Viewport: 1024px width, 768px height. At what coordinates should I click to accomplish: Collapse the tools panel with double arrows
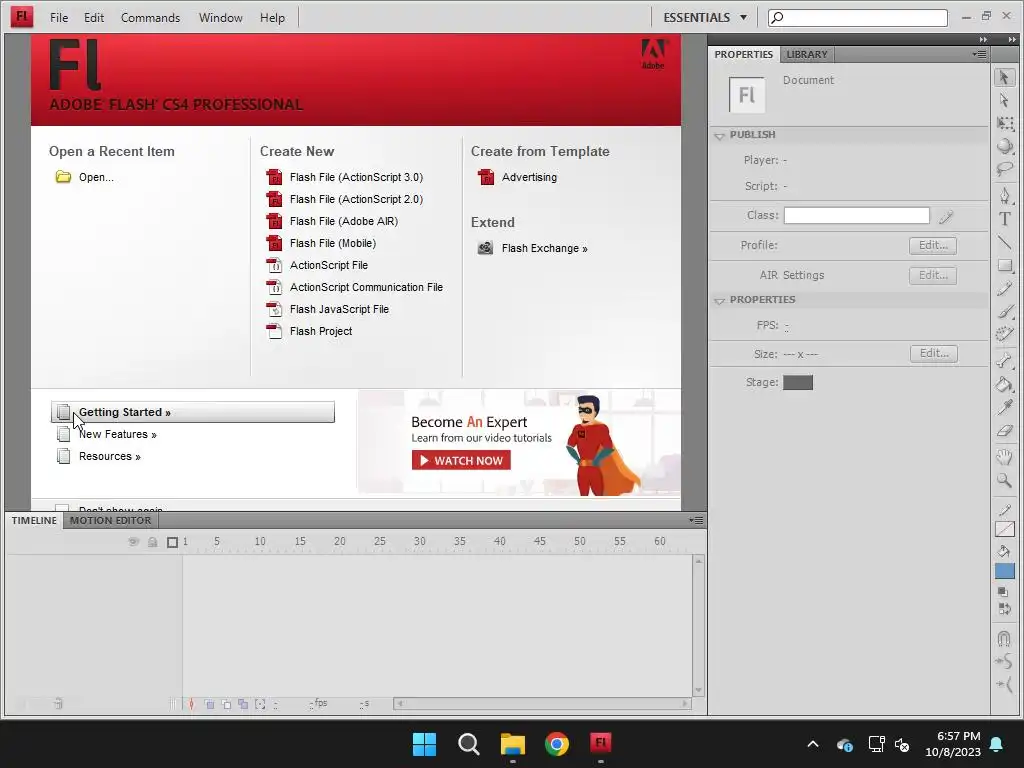[1012, 39]
